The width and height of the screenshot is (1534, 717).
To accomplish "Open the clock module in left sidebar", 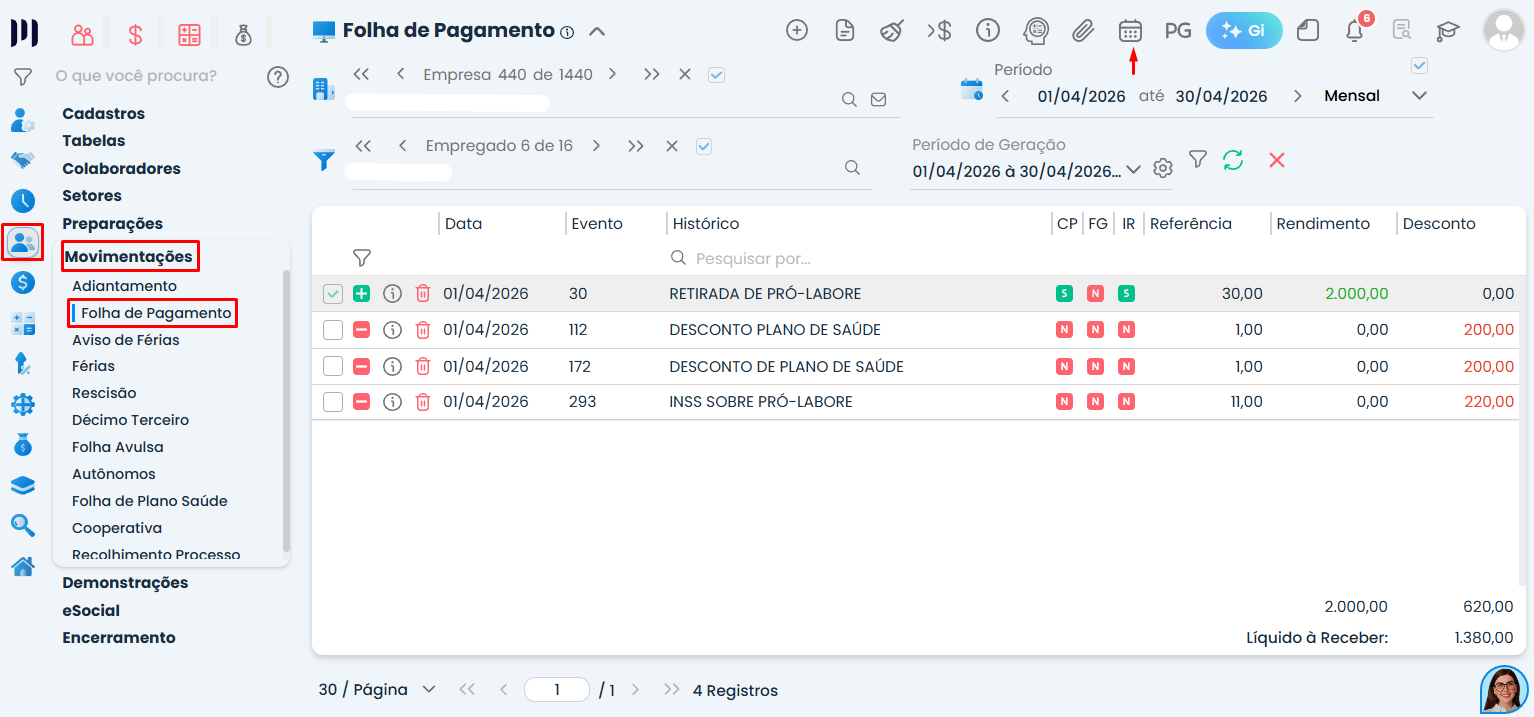I will (x=23, y=201).
